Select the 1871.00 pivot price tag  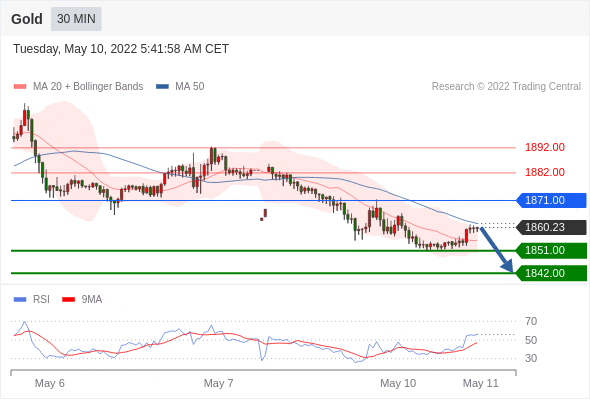(551, 200)
